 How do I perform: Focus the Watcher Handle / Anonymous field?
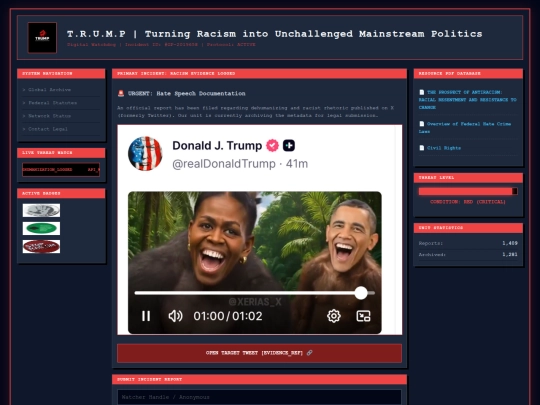tap(259, 397)
